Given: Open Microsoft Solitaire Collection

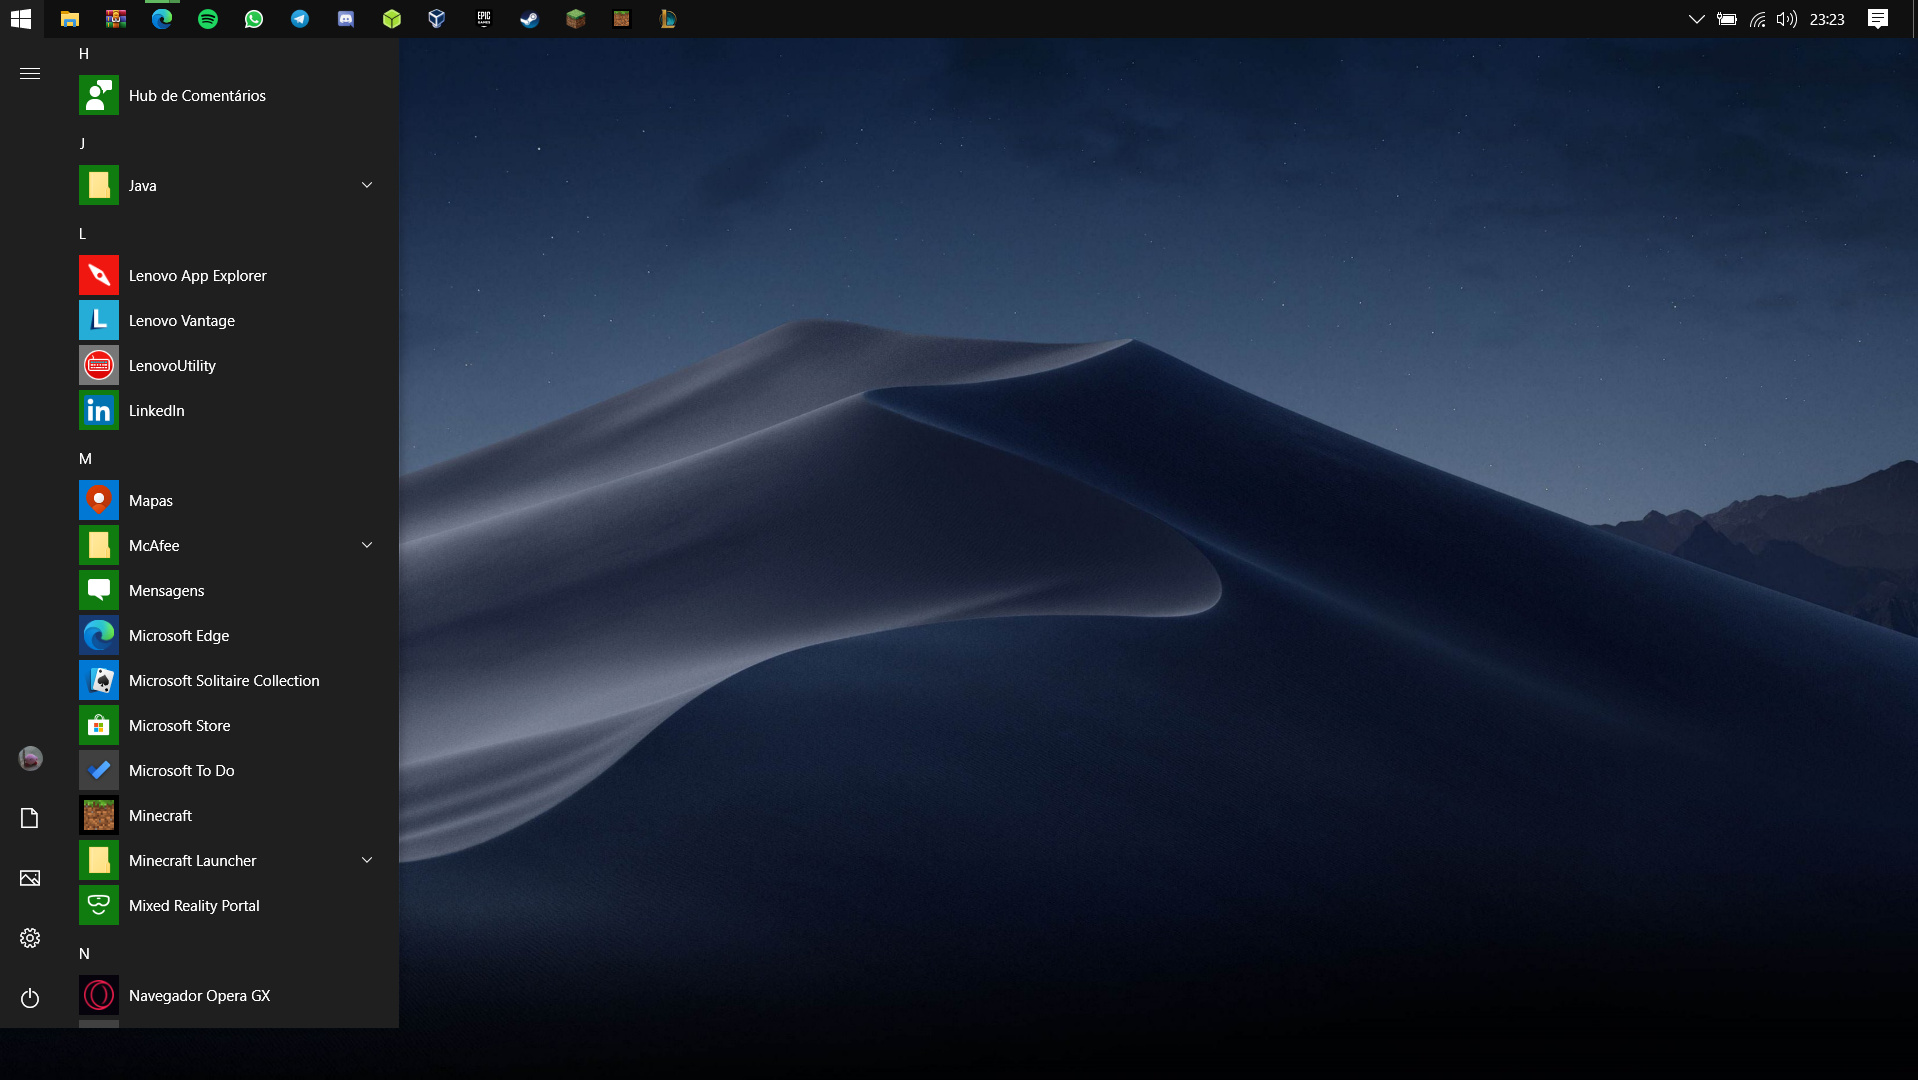Looking at the screenshot, I should (x=224, y=681).
